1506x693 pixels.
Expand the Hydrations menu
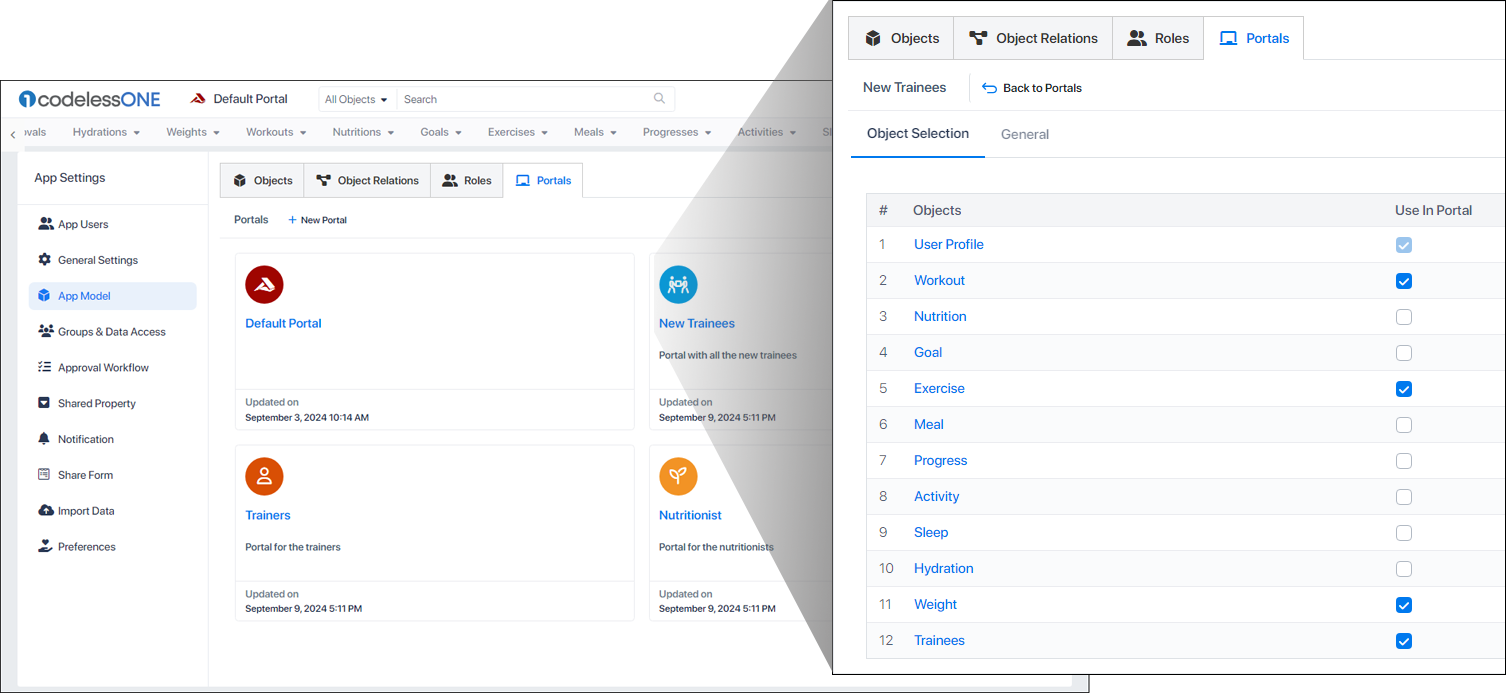[106, 132]
